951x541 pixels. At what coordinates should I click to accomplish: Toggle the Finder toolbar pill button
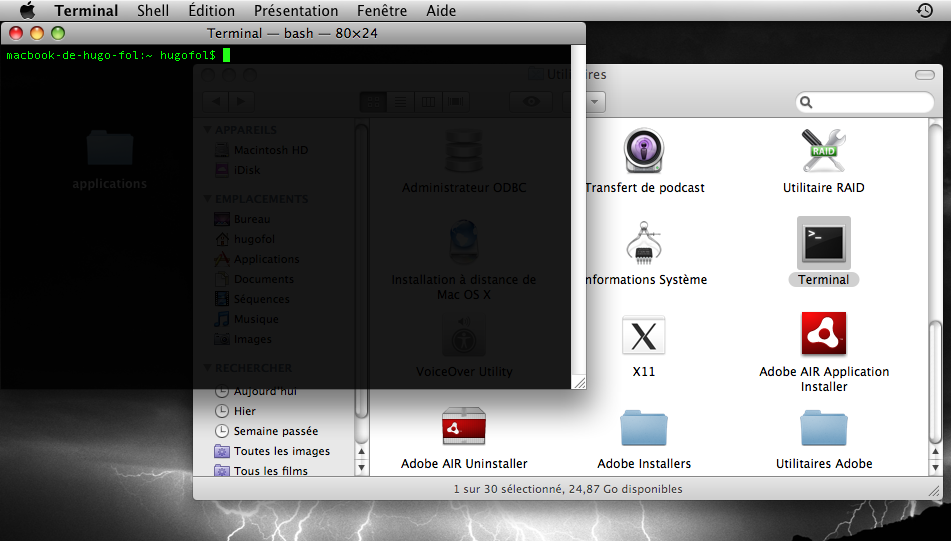[924, 75]
